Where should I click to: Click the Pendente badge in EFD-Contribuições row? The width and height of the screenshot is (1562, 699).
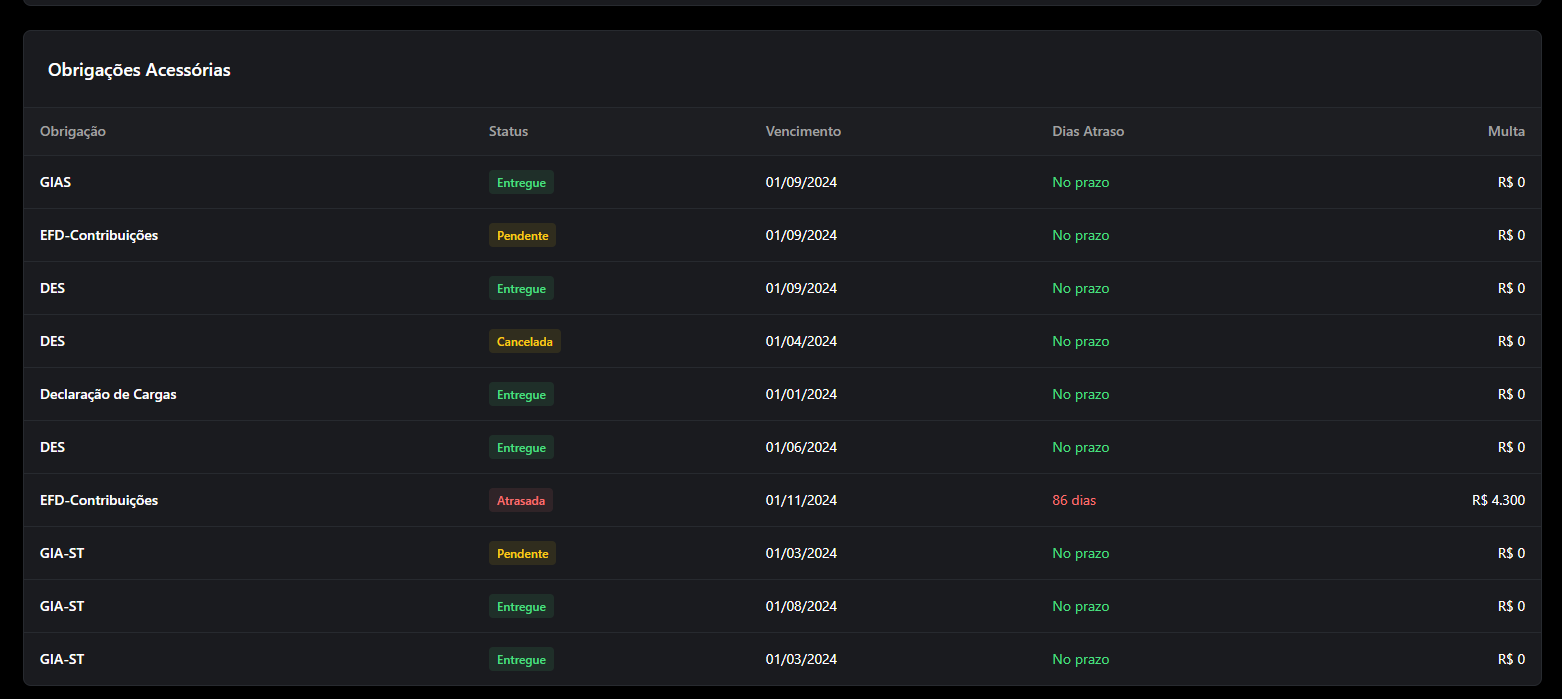(522, 235)
